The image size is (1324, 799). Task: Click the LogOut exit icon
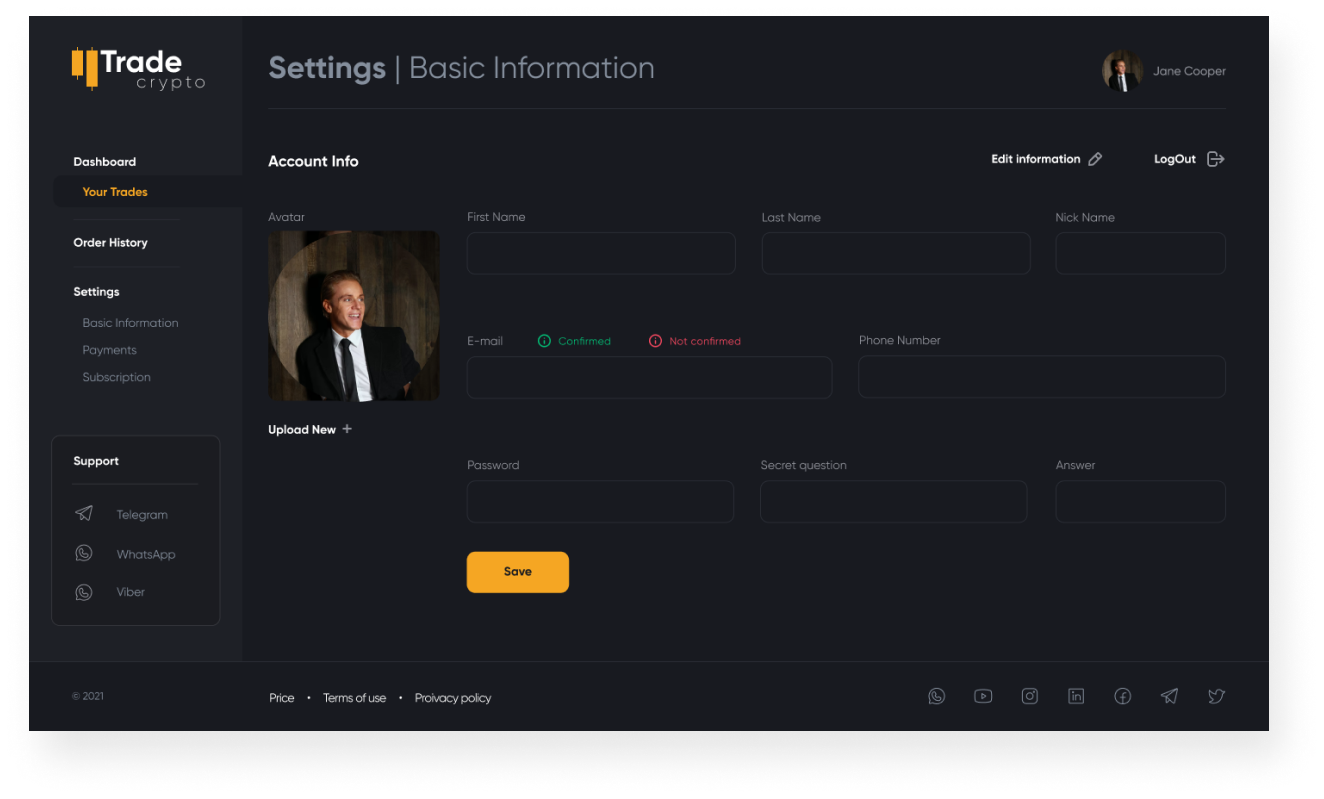pyautogui.click(x=1215, y=159)
